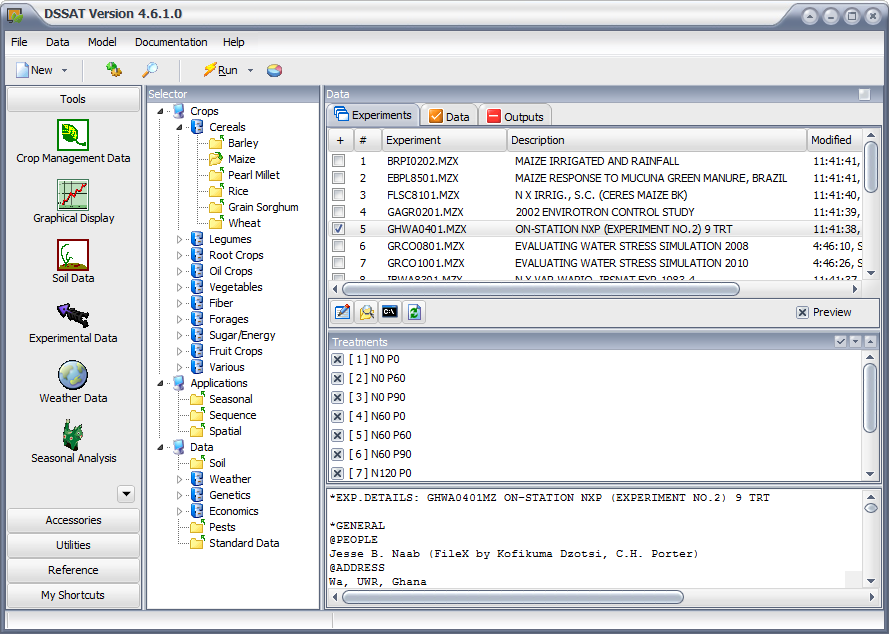Open the Model menu
889x634 pixels.
(x=102, y=42)
